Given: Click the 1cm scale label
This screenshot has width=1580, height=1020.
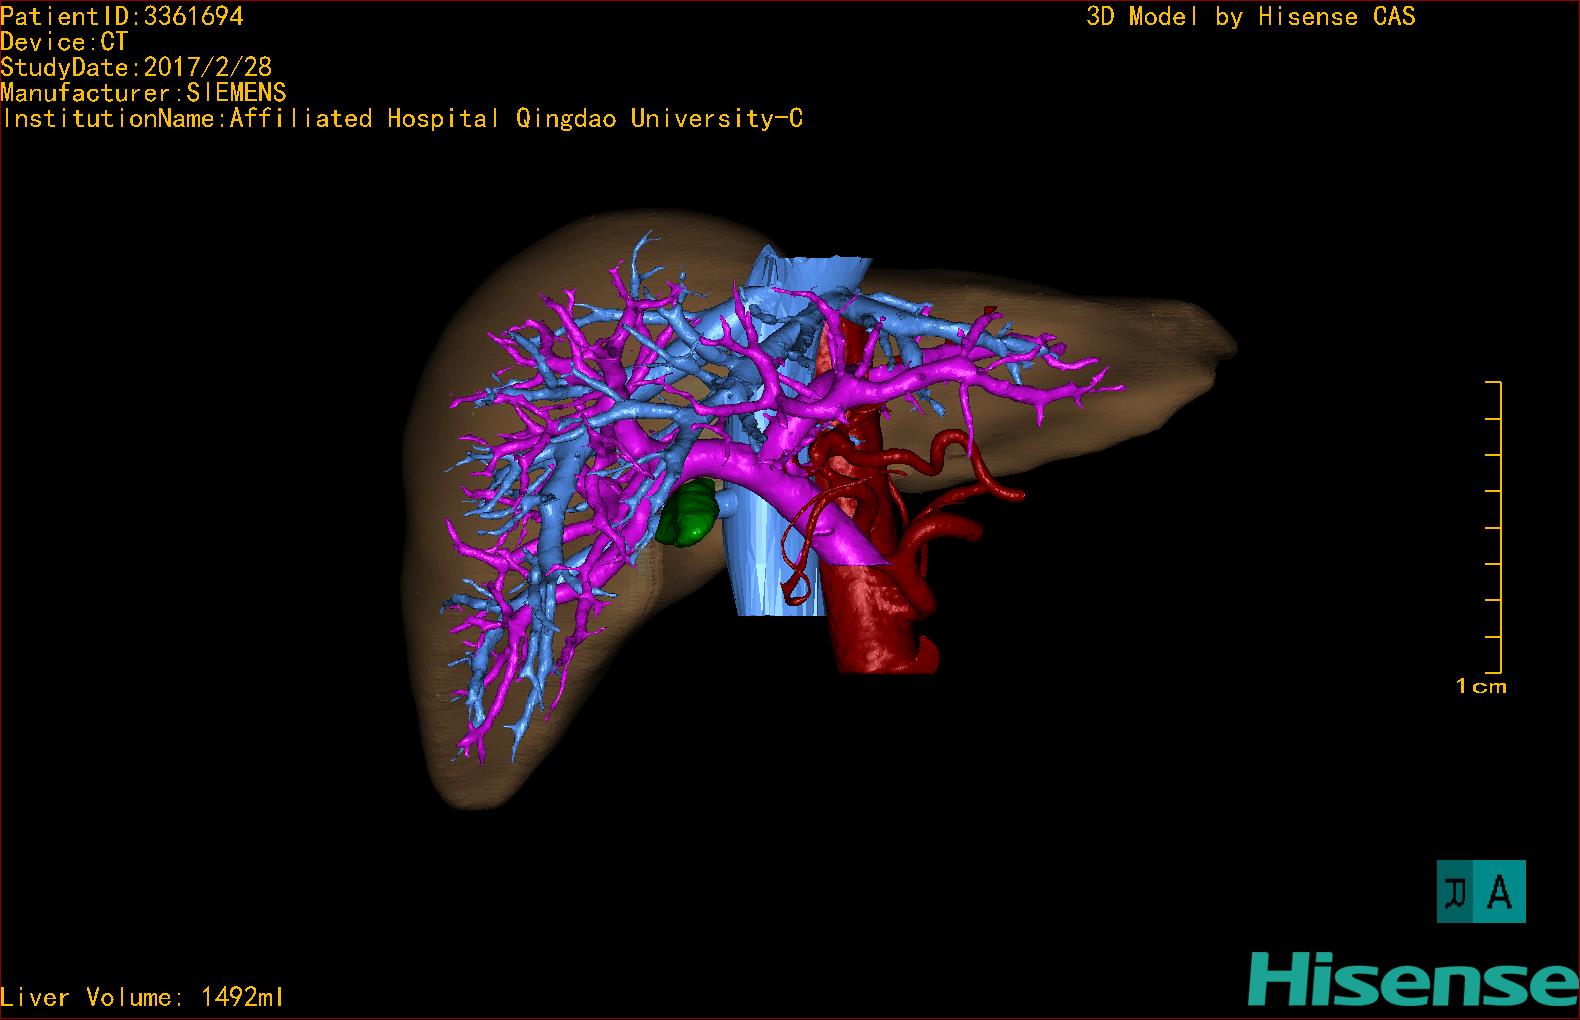Looking at the screenshot, I should [1481, 686].
